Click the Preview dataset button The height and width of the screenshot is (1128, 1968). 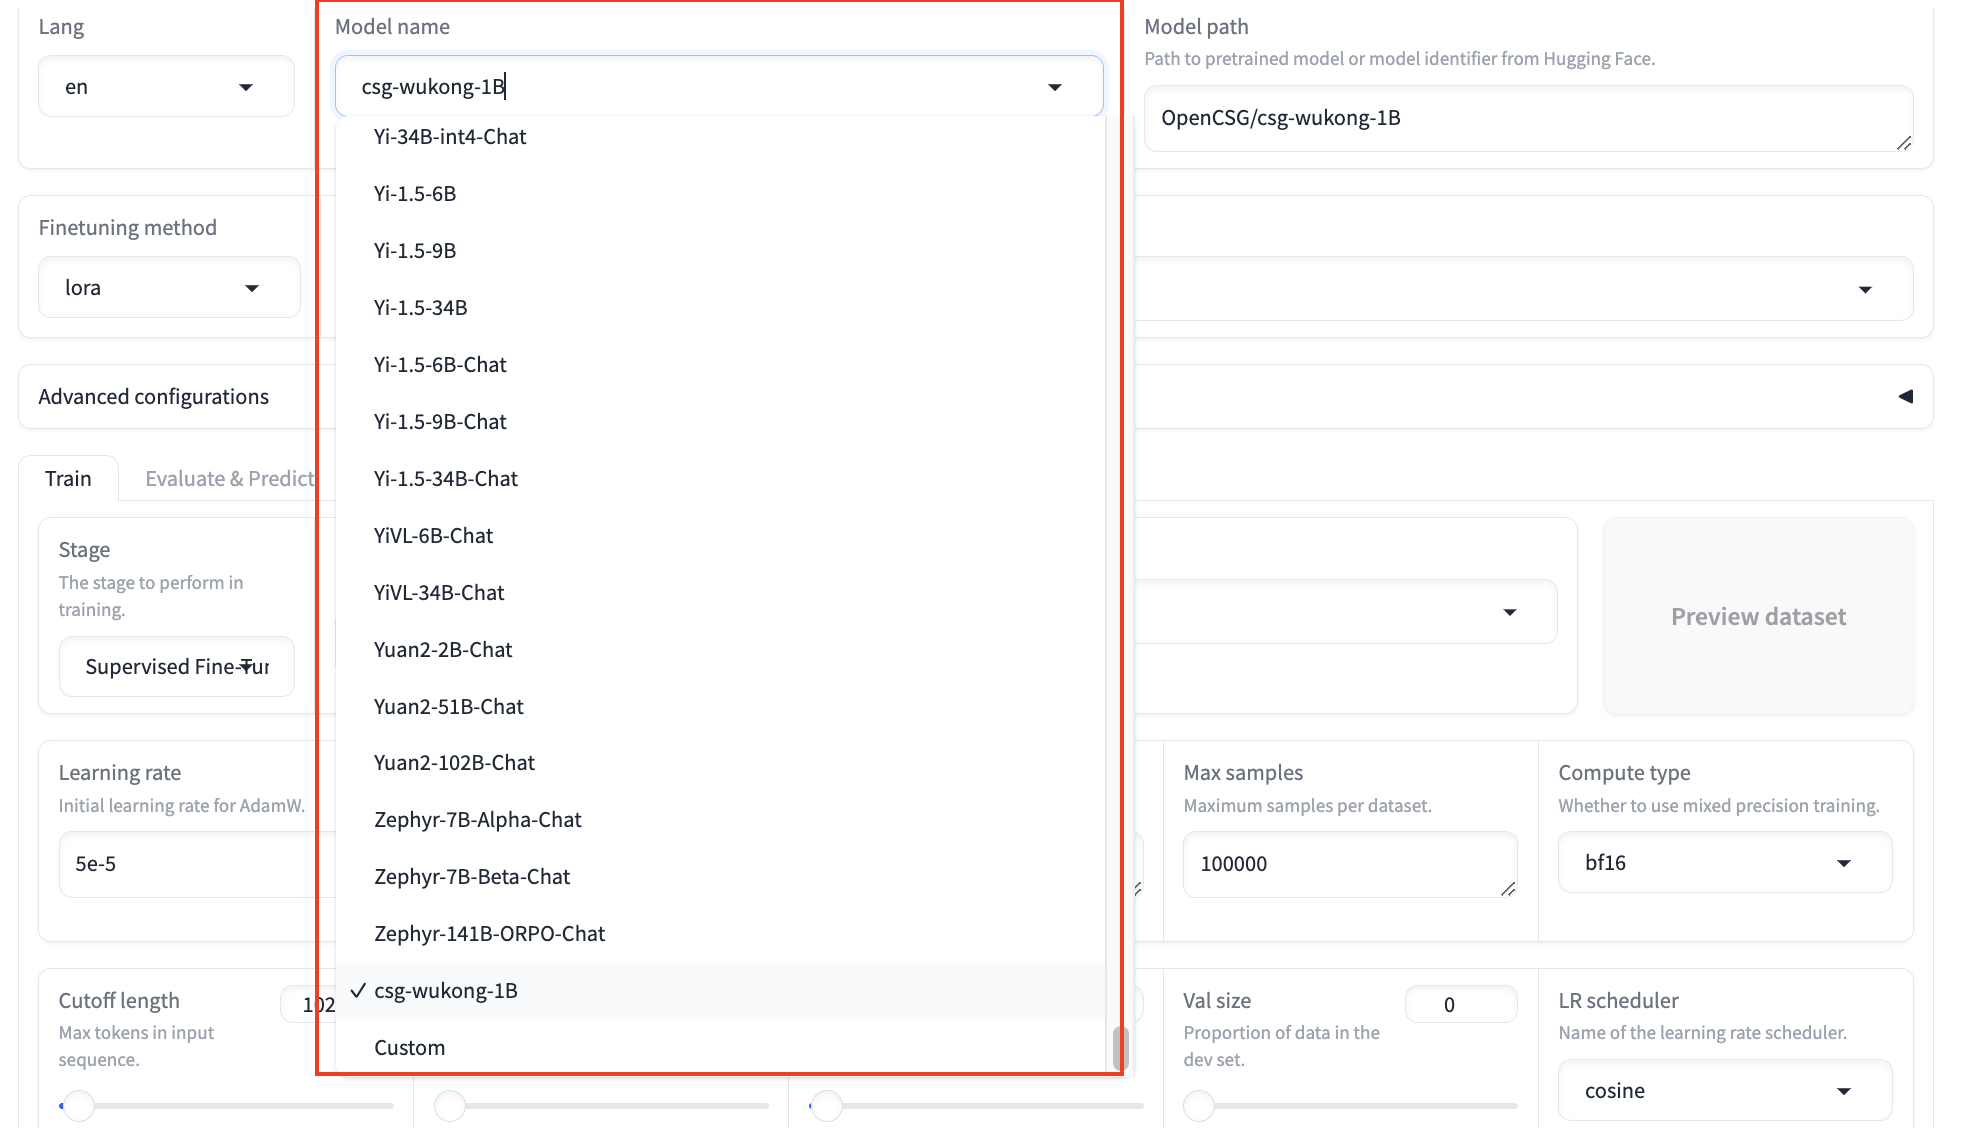1757,616
